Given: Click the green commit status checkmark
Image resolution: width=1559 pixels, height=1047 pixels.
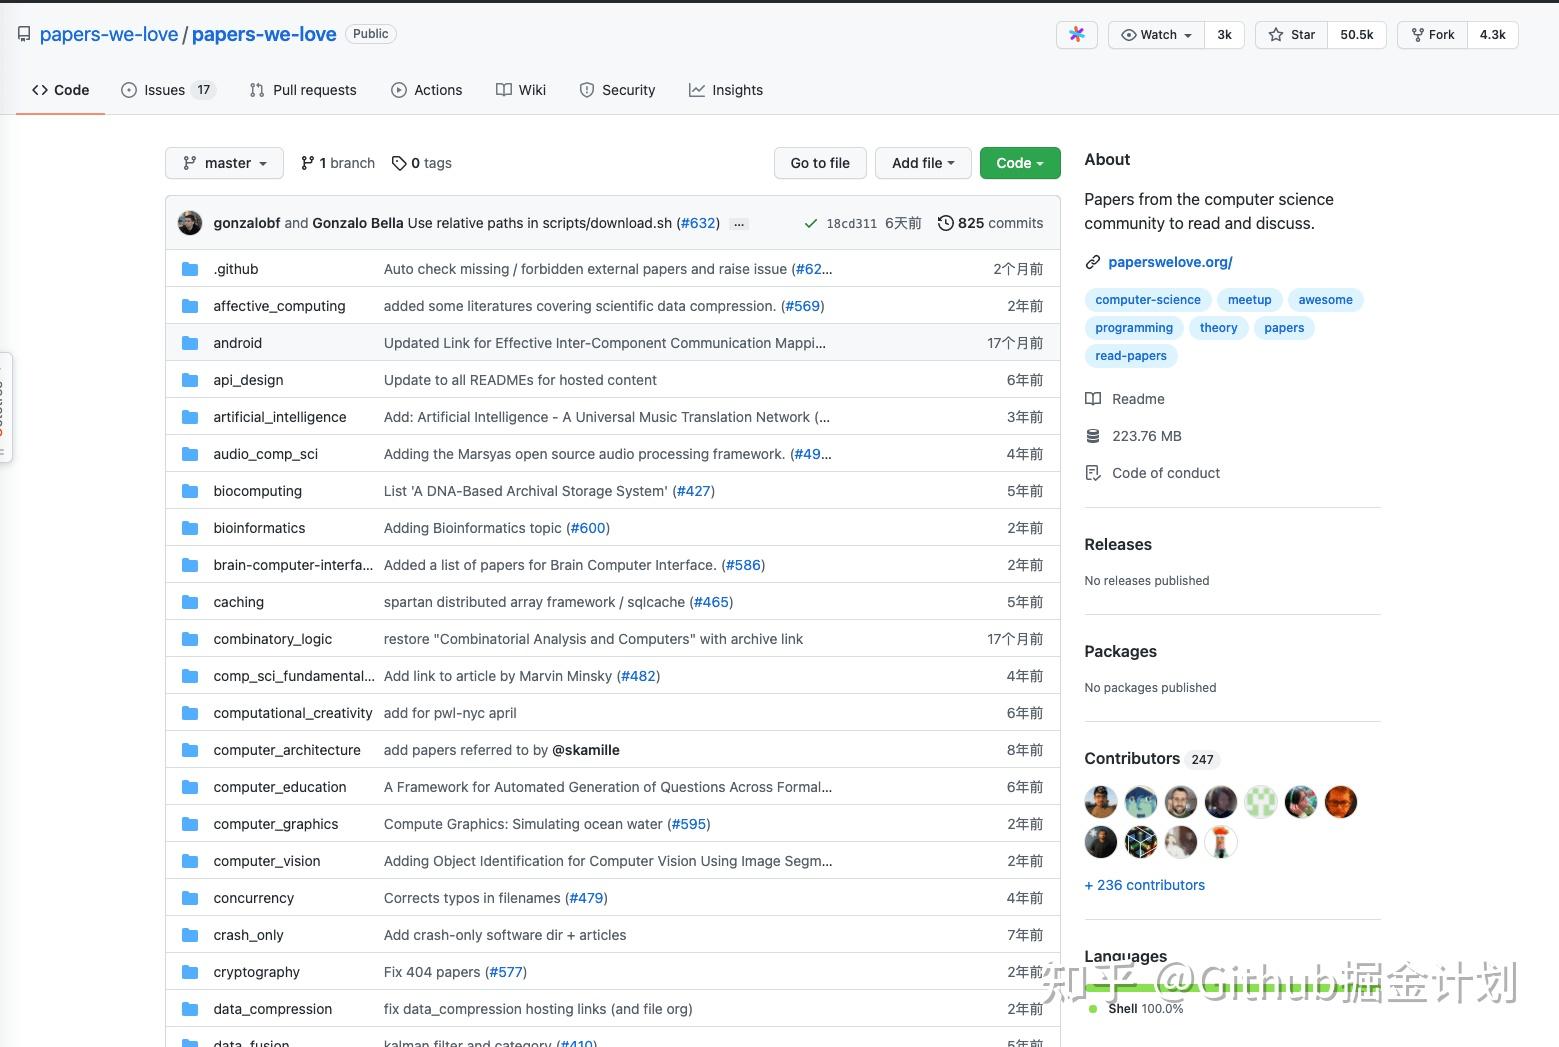Looking at the screenshot, I should [x=810, y=224].
